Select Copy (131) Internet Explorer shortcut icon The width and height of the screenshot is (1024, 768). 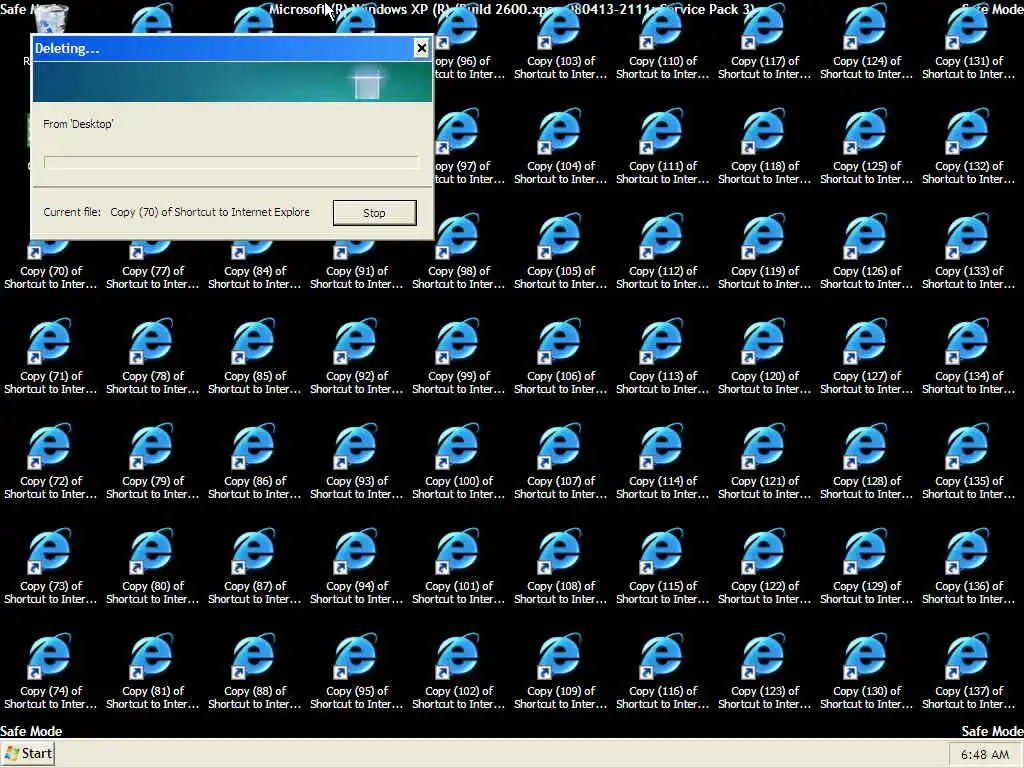coord(967,27)
